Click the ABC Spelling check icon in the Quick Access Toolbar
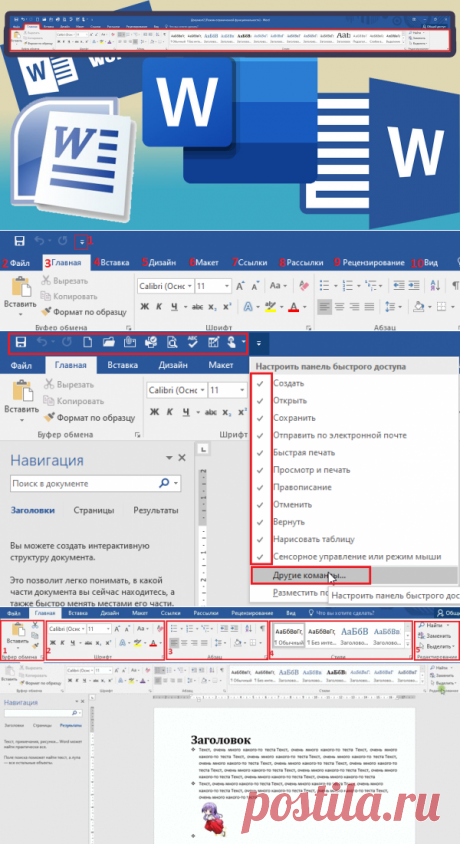Screen dimensions: 460x844 pyautogui.click(x=193, y=342)
